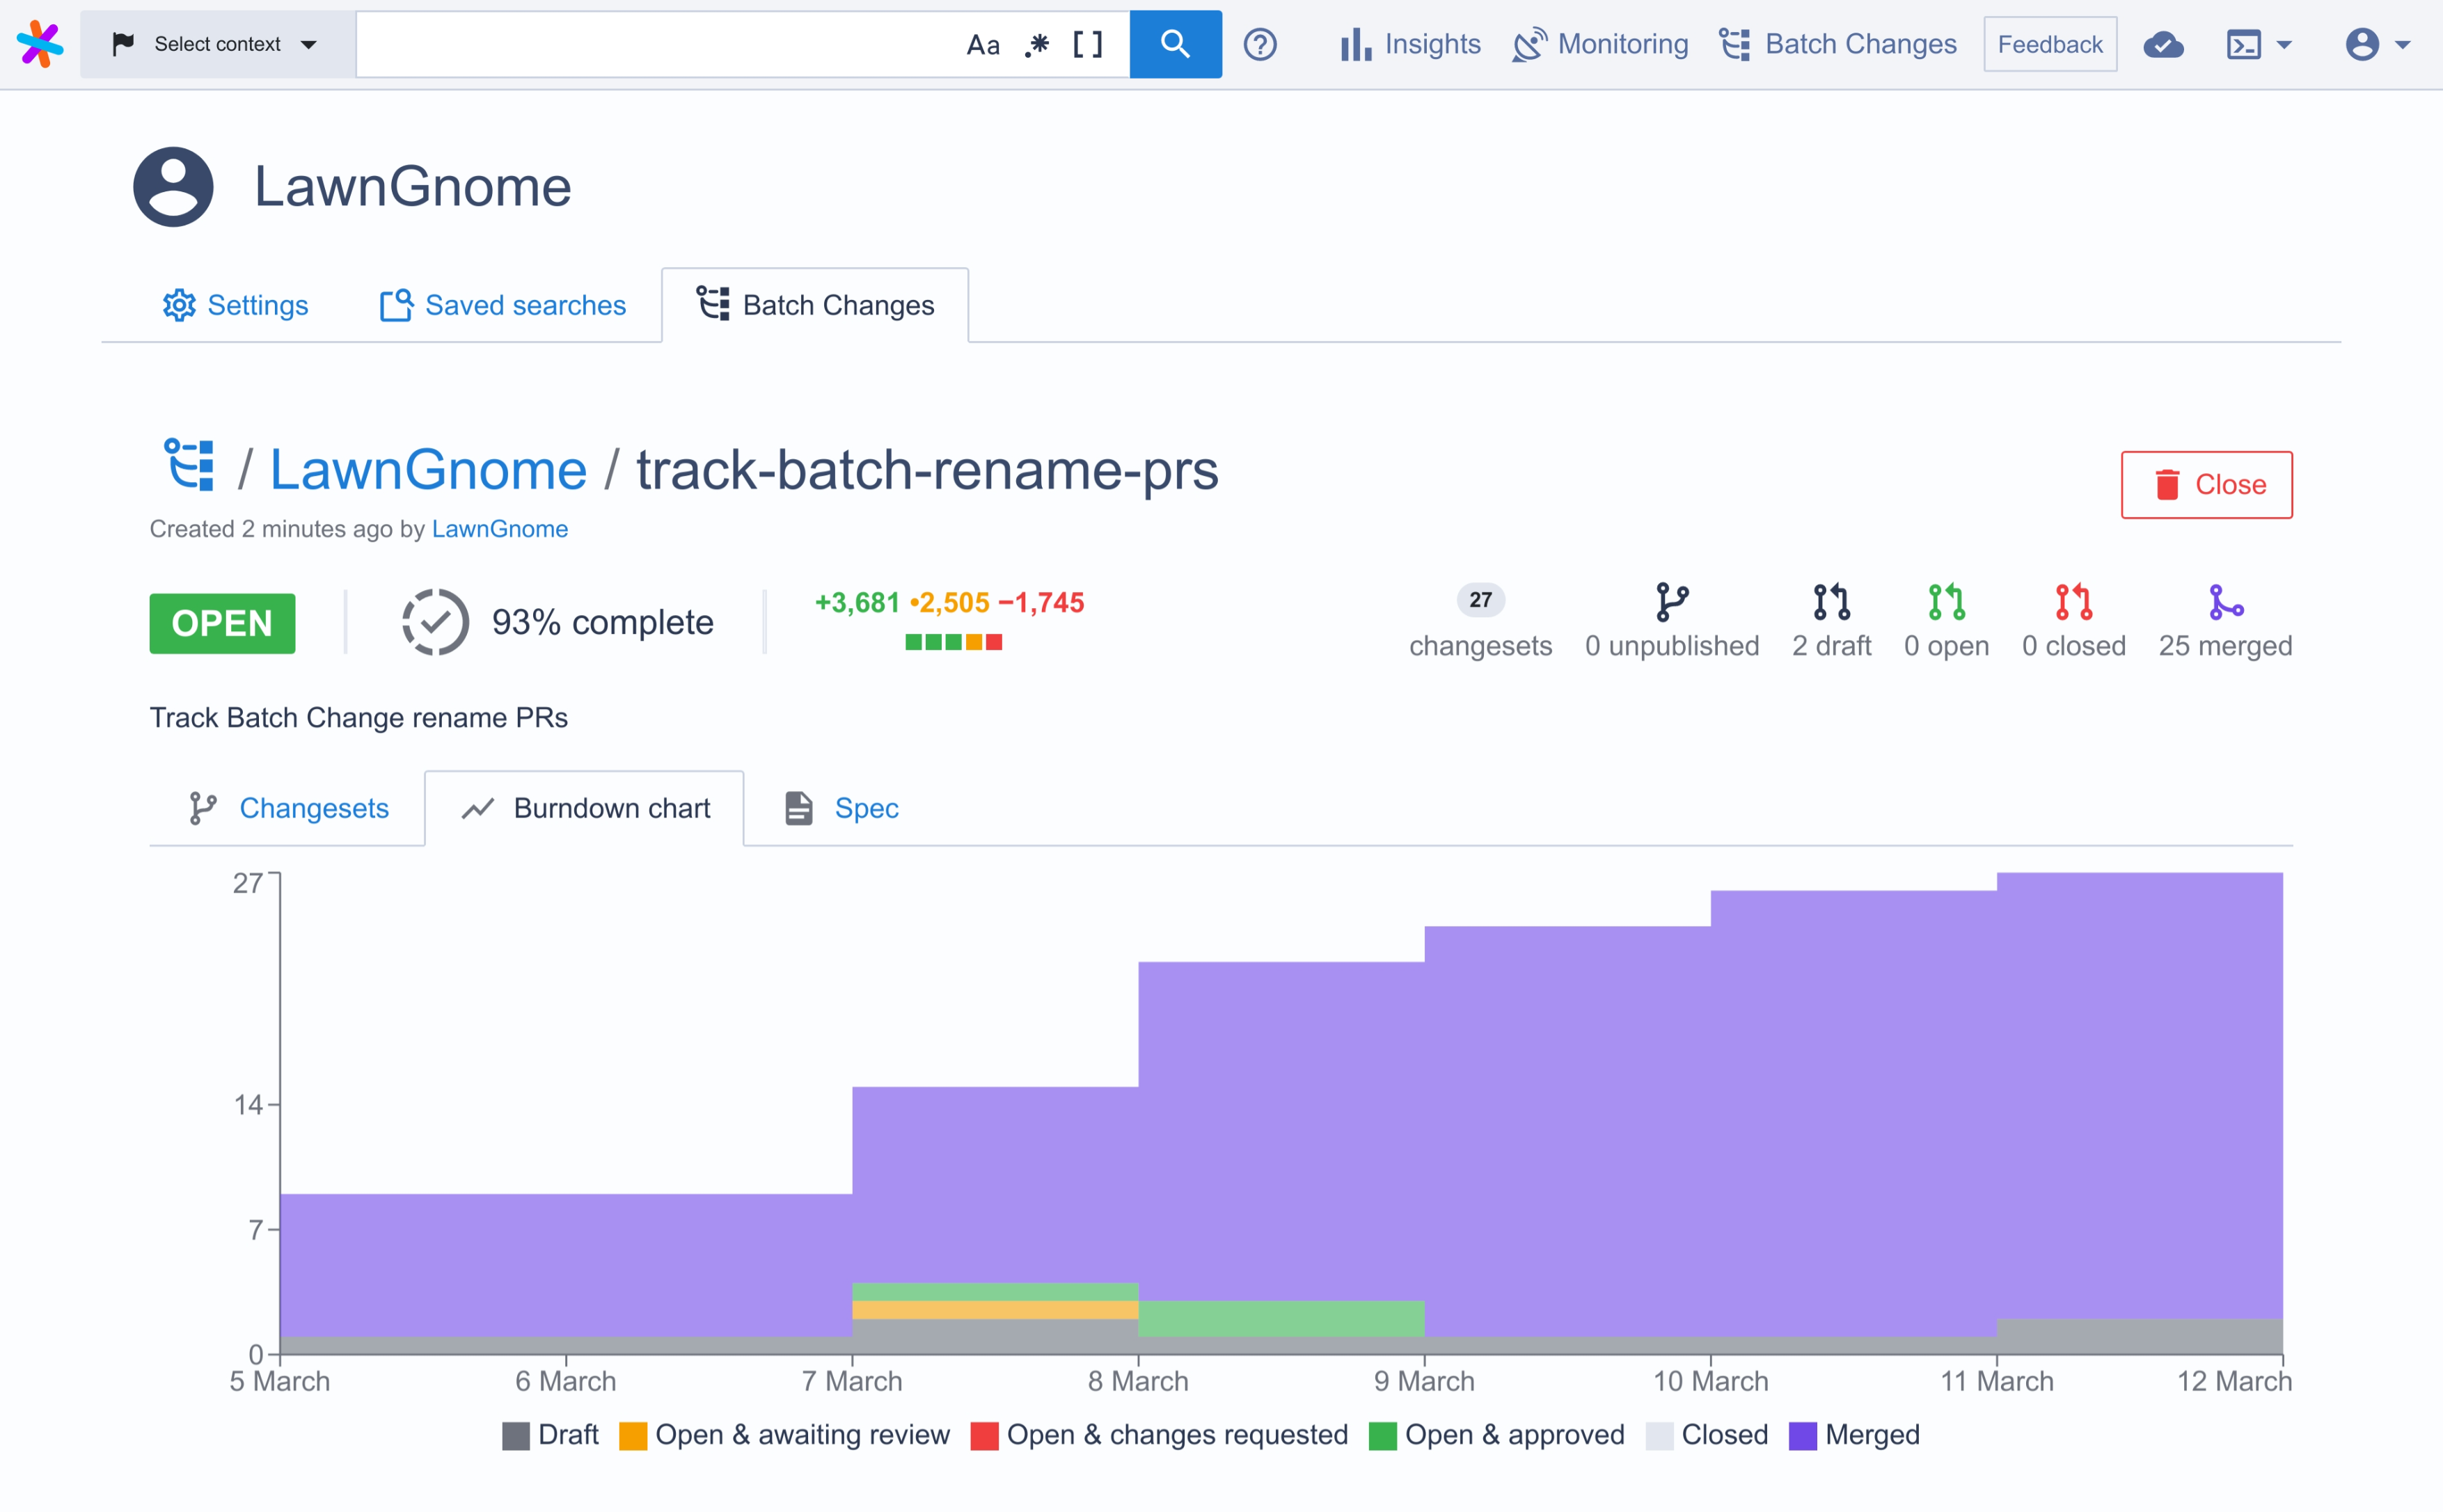Click the blue search magnifier button

tap(1175, 44)
